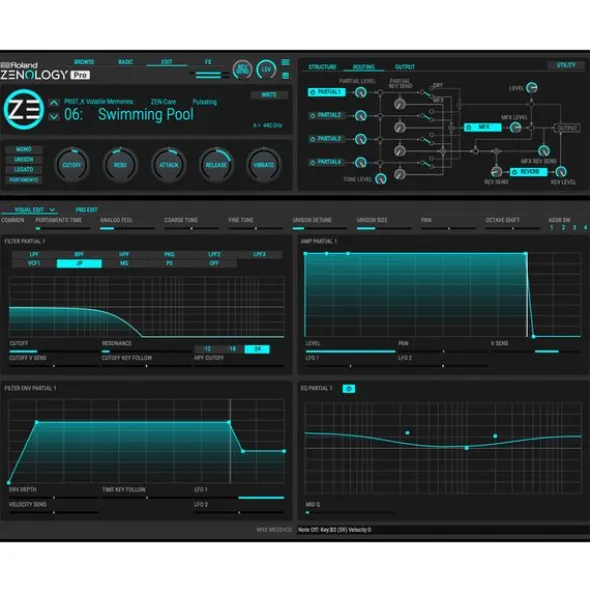
Task: Turn the CUTOFF macro knob
Action: tap(72, 165)
